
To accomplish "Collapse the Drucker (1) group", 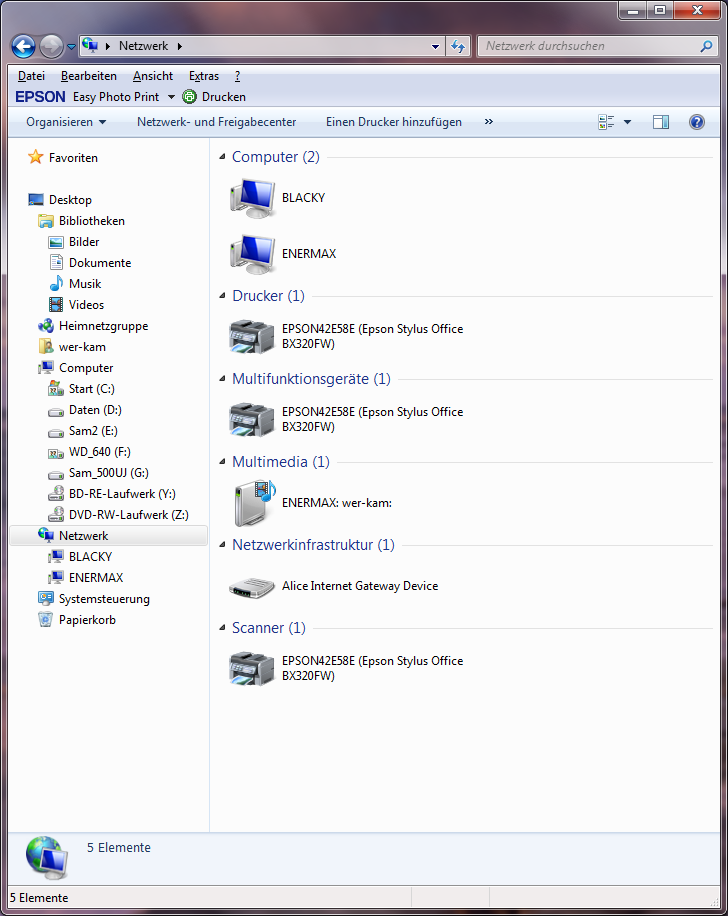I will (x=222, y=296).
